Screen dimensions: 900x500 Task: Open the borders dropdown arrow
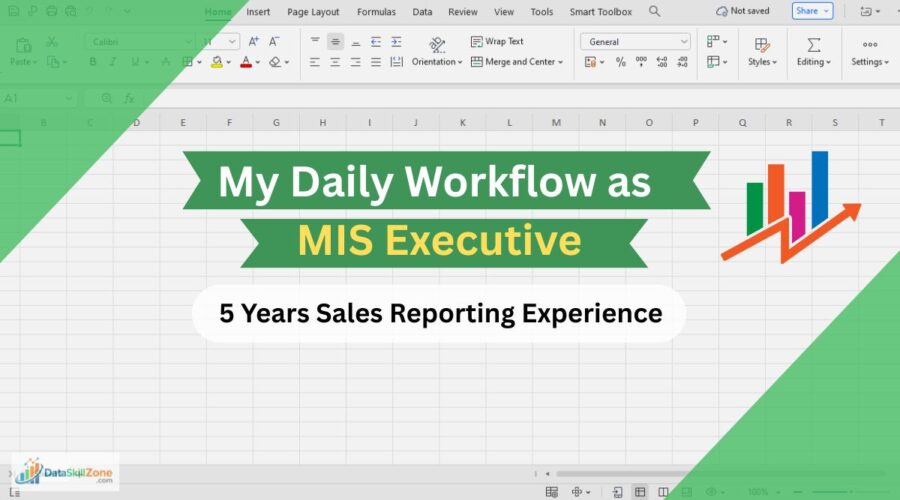(199, 62)
